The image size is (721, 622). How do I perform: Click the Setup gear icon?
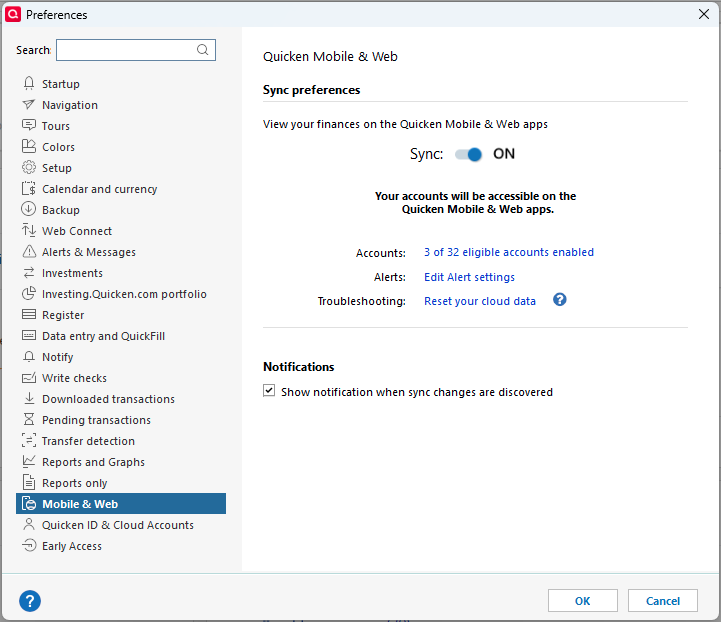tap(29, 167)
